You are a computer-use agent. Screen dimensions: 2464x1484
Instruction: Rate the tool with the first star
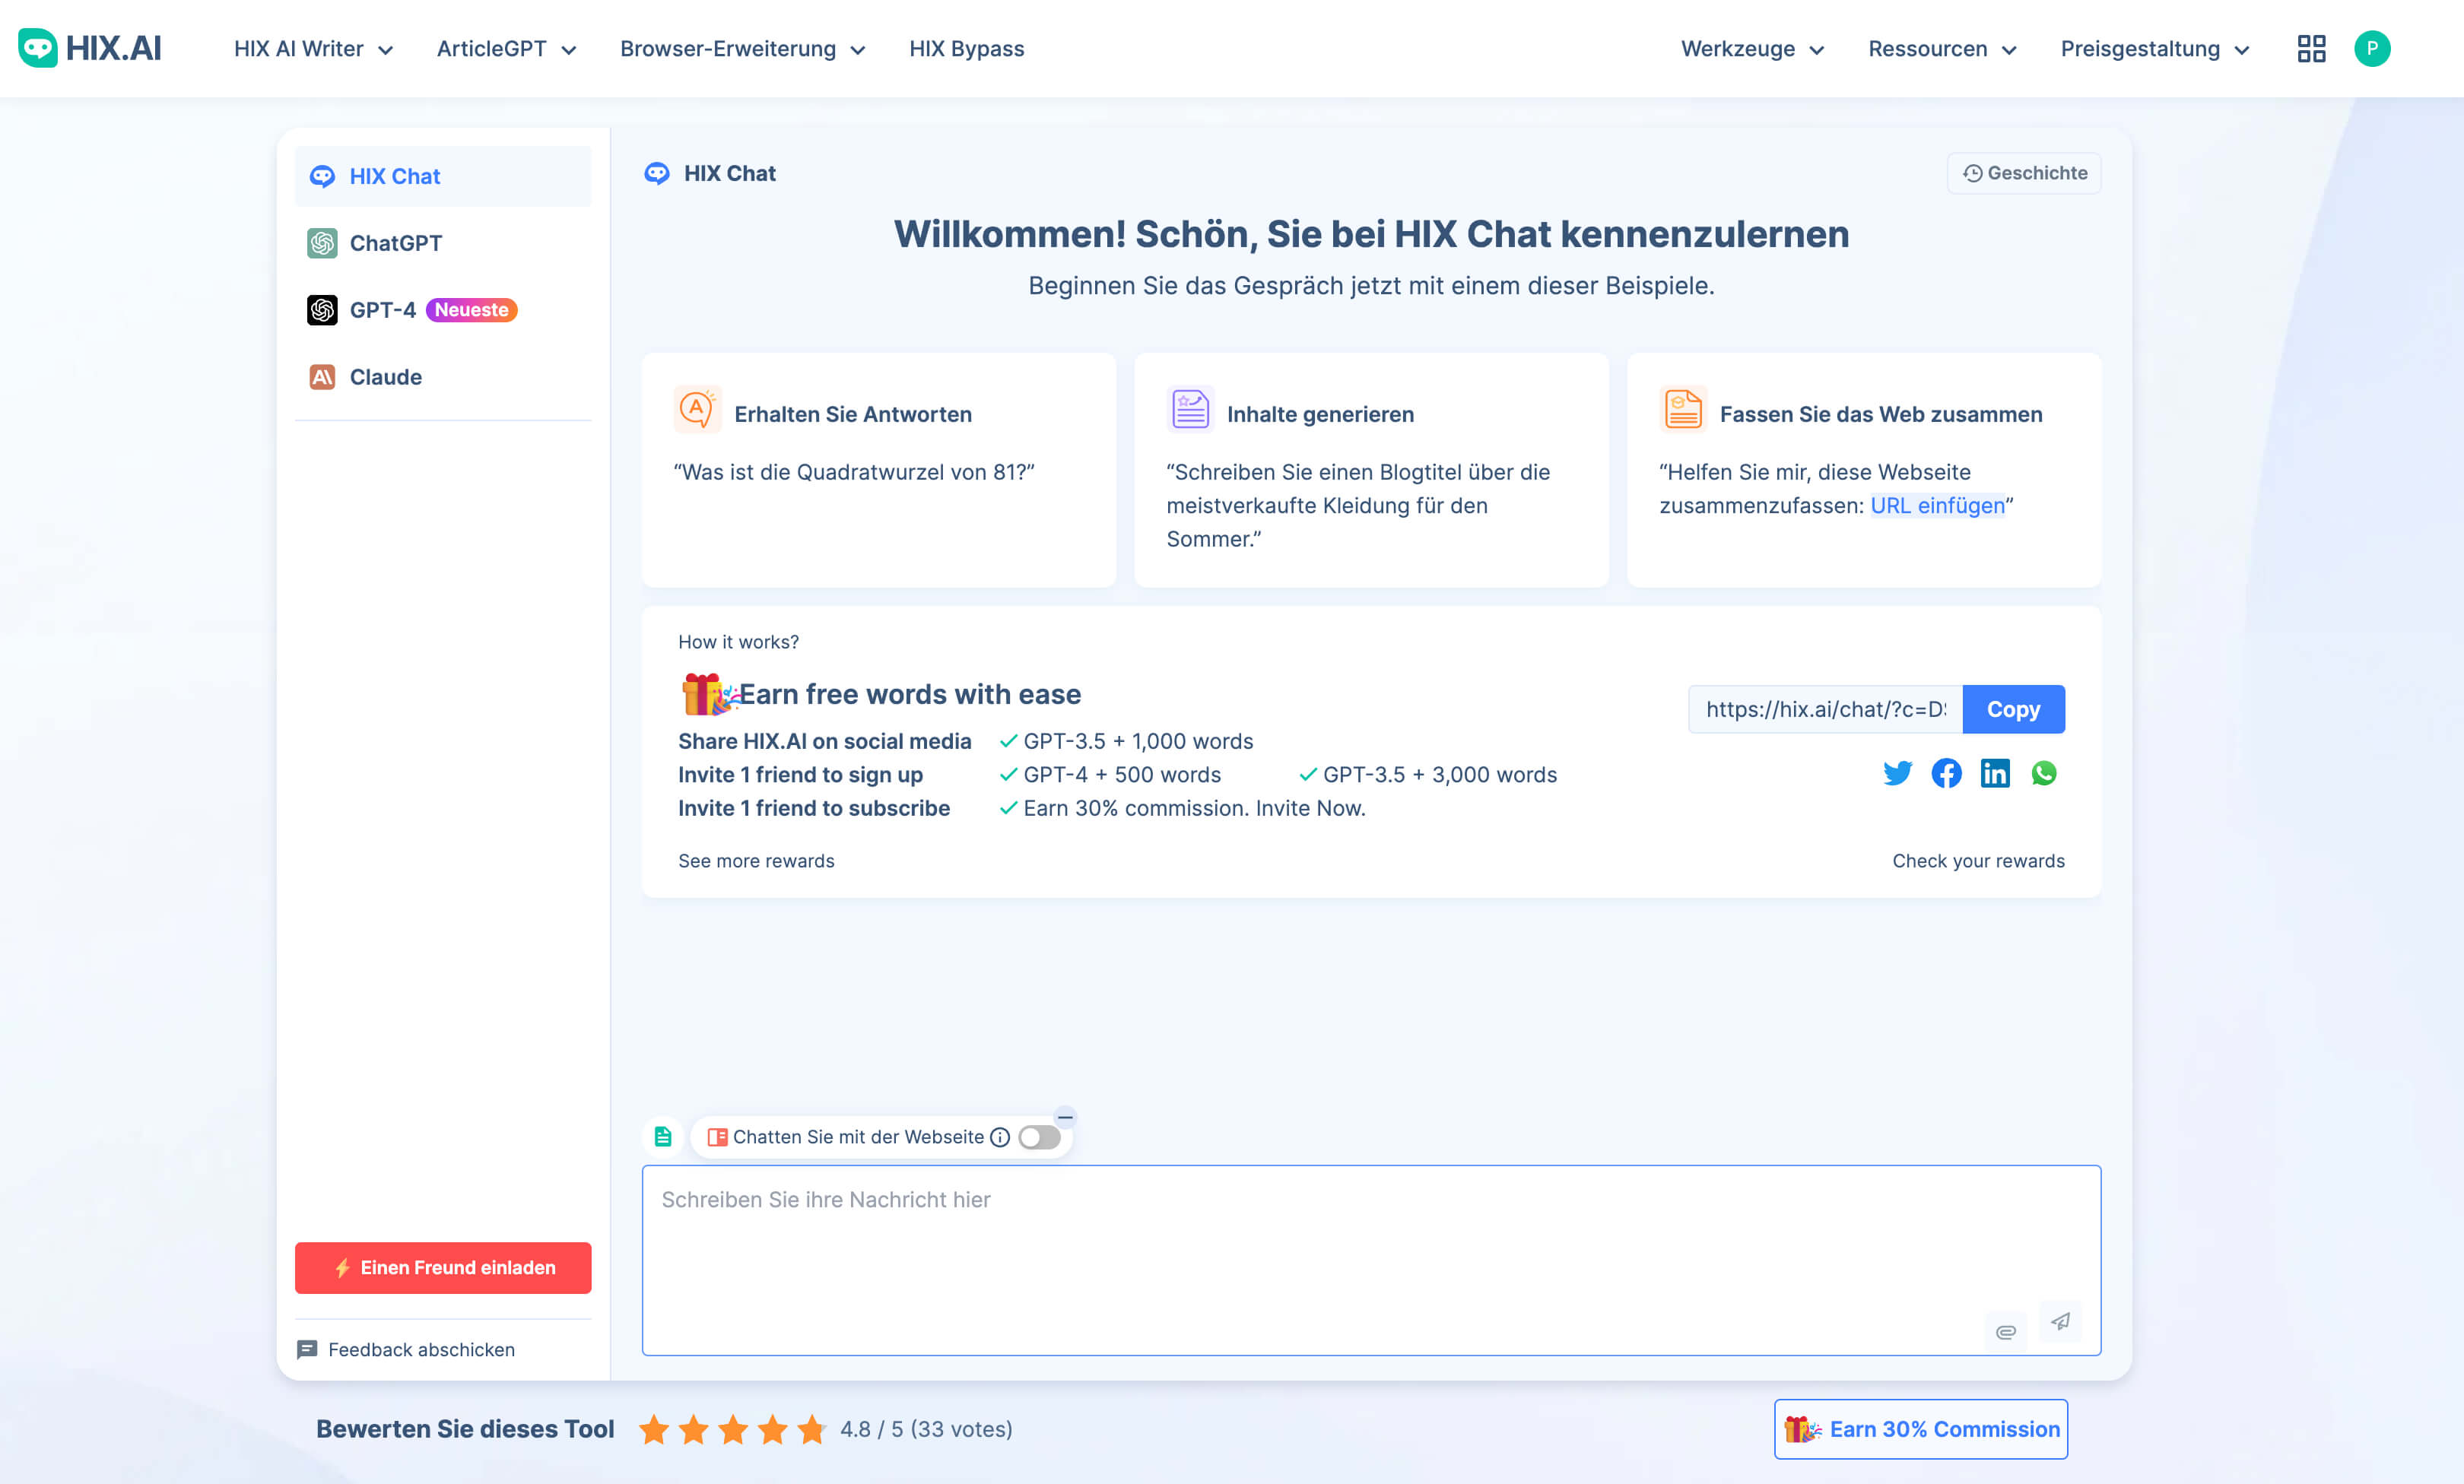[x=654, y=1429]
